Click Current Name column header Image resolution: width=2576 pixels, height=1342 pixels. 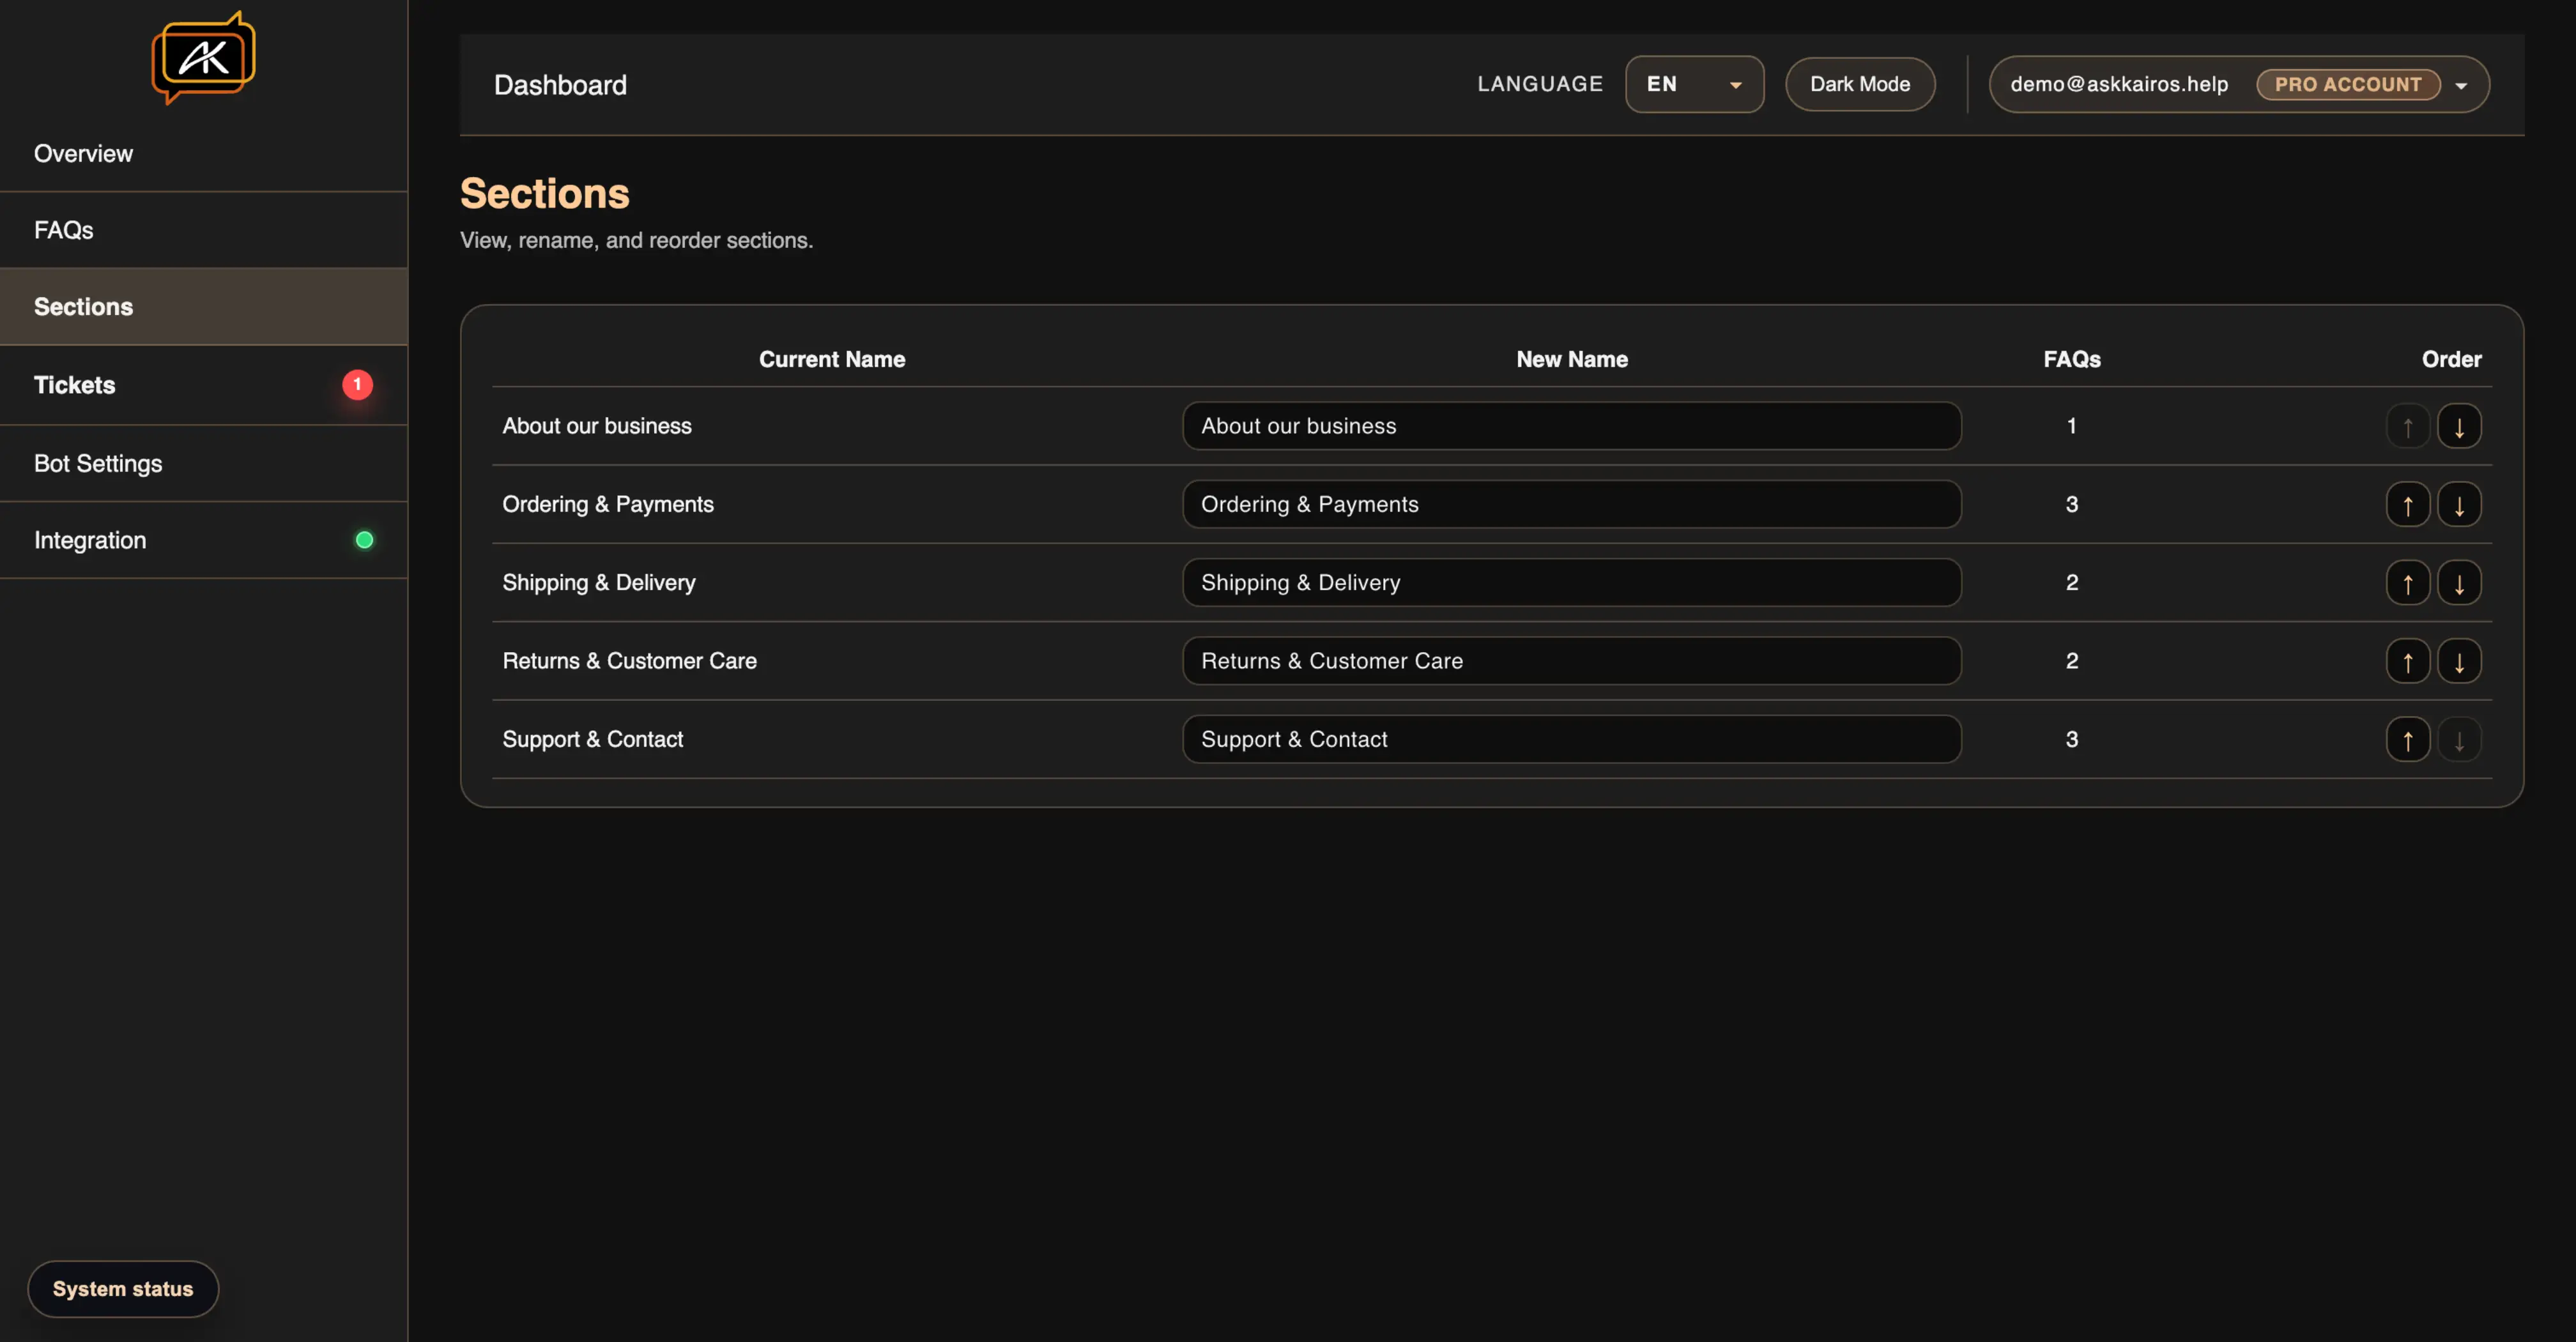coord(831,359)
